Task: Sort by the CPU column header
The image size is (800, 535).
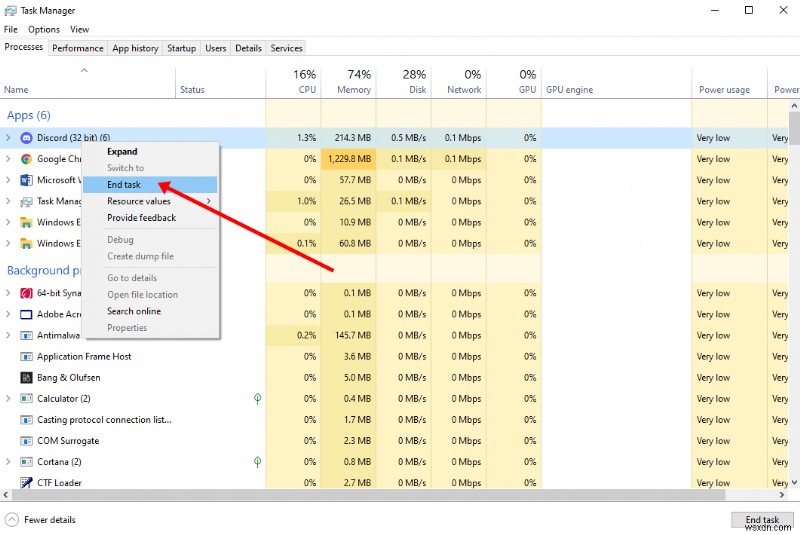Action: (x=293, y=82)
